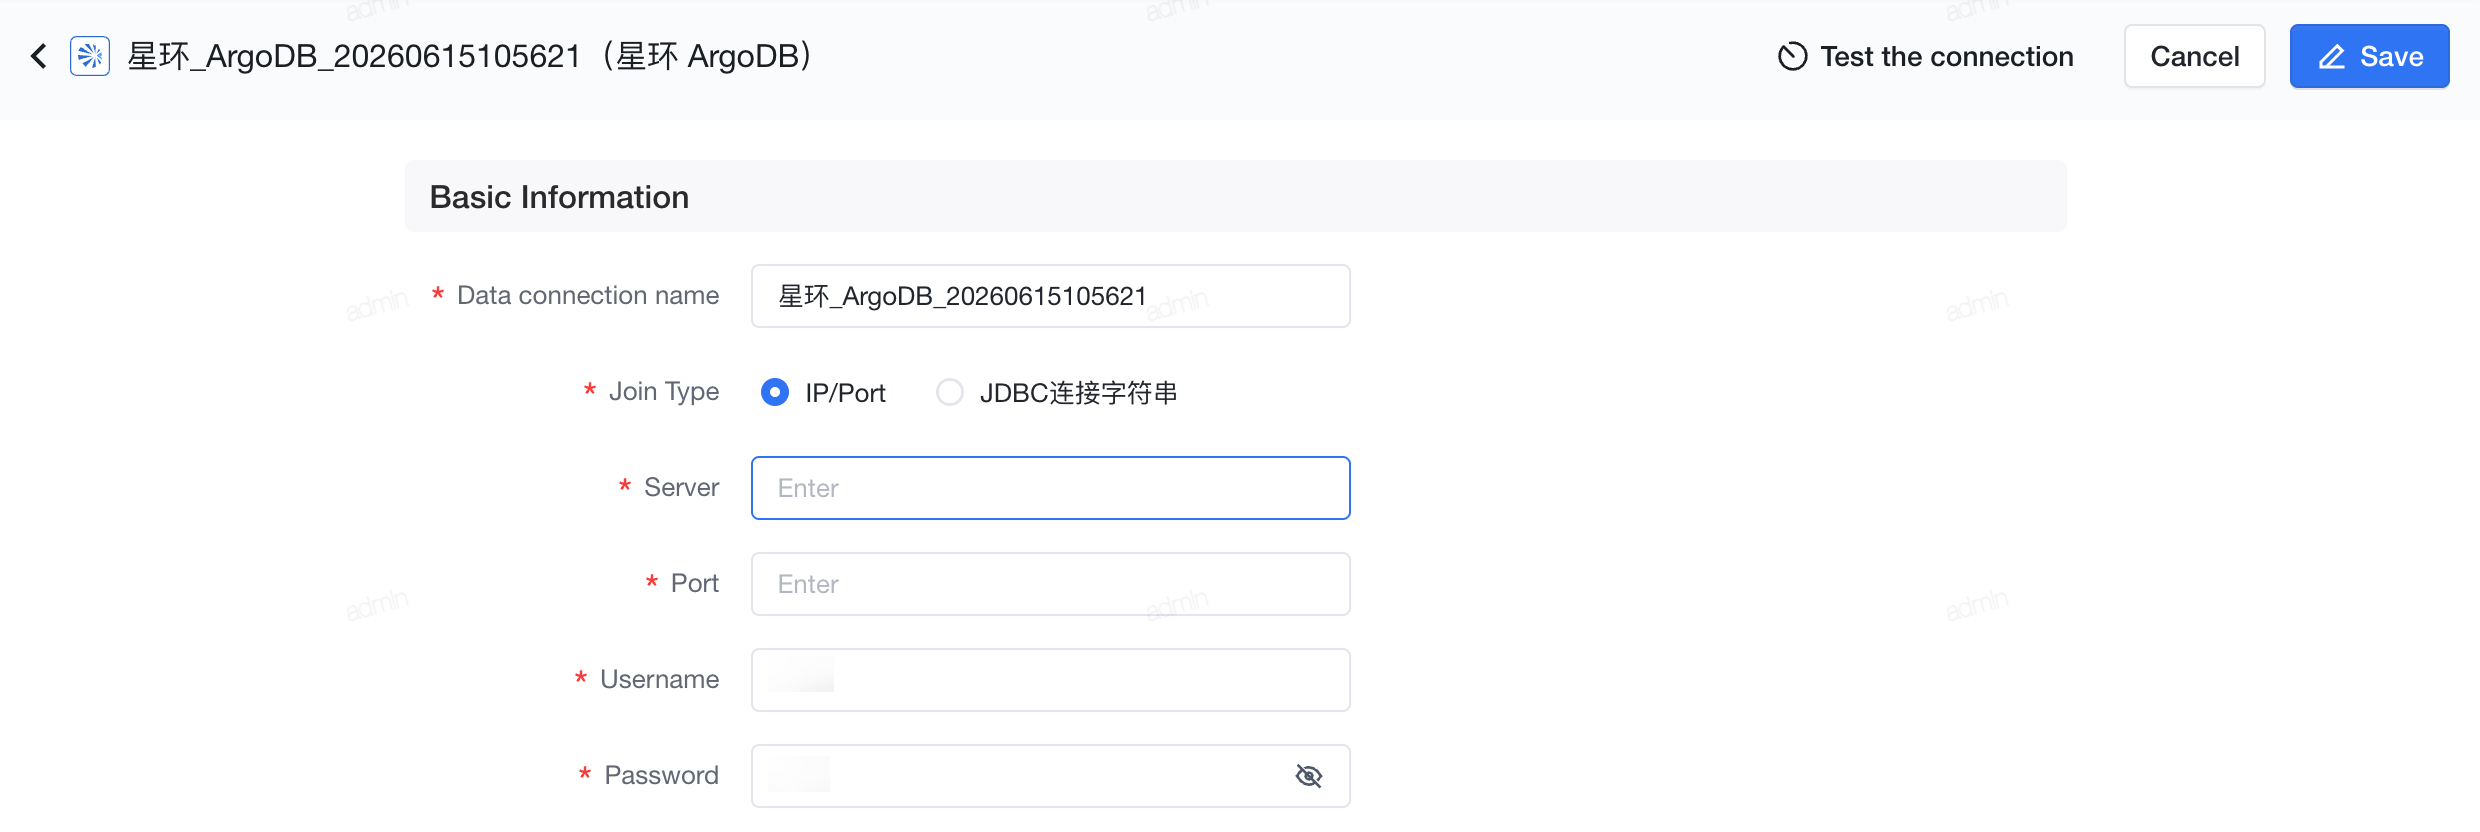2480x832 pixels.
Task: Select the IP/Port radio button
Action: (775, 392)
